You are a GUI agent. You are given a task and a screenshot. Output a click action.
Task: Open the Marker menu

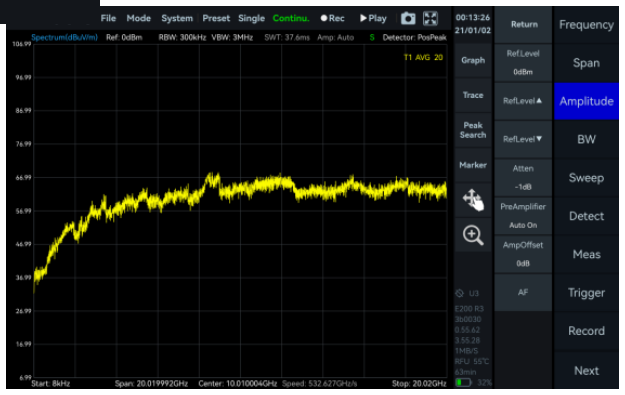473,165
